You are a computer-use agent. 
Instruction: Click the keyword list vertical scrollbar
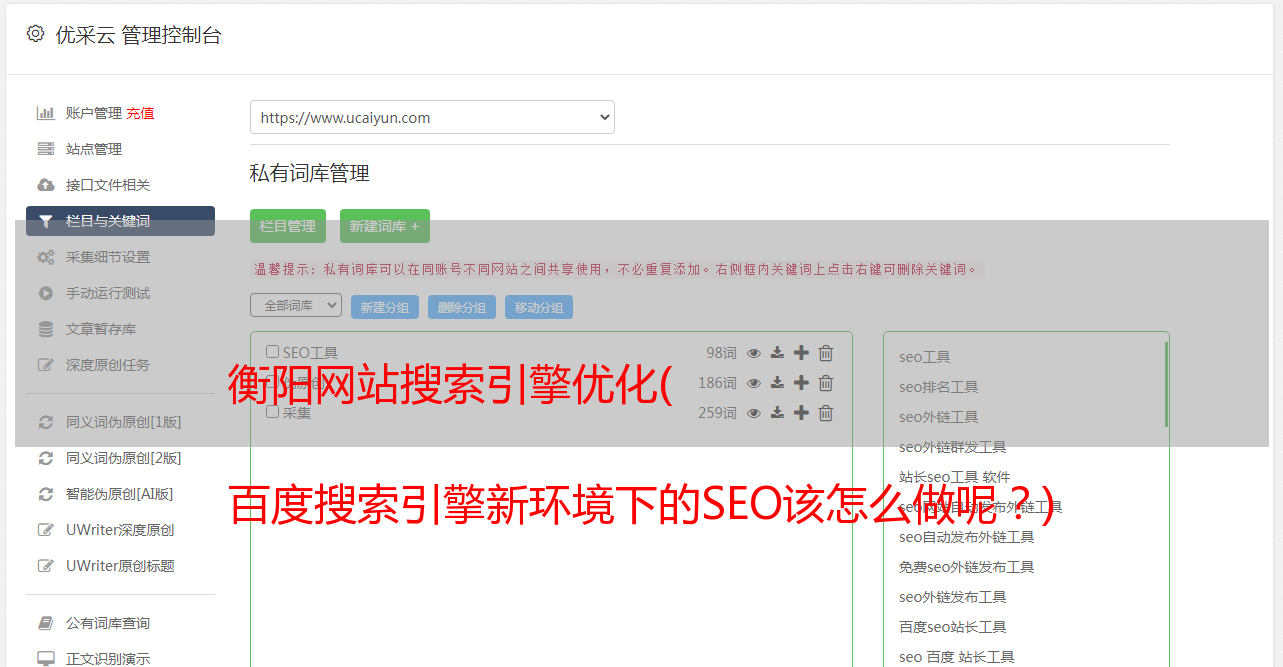[1166, 384]
